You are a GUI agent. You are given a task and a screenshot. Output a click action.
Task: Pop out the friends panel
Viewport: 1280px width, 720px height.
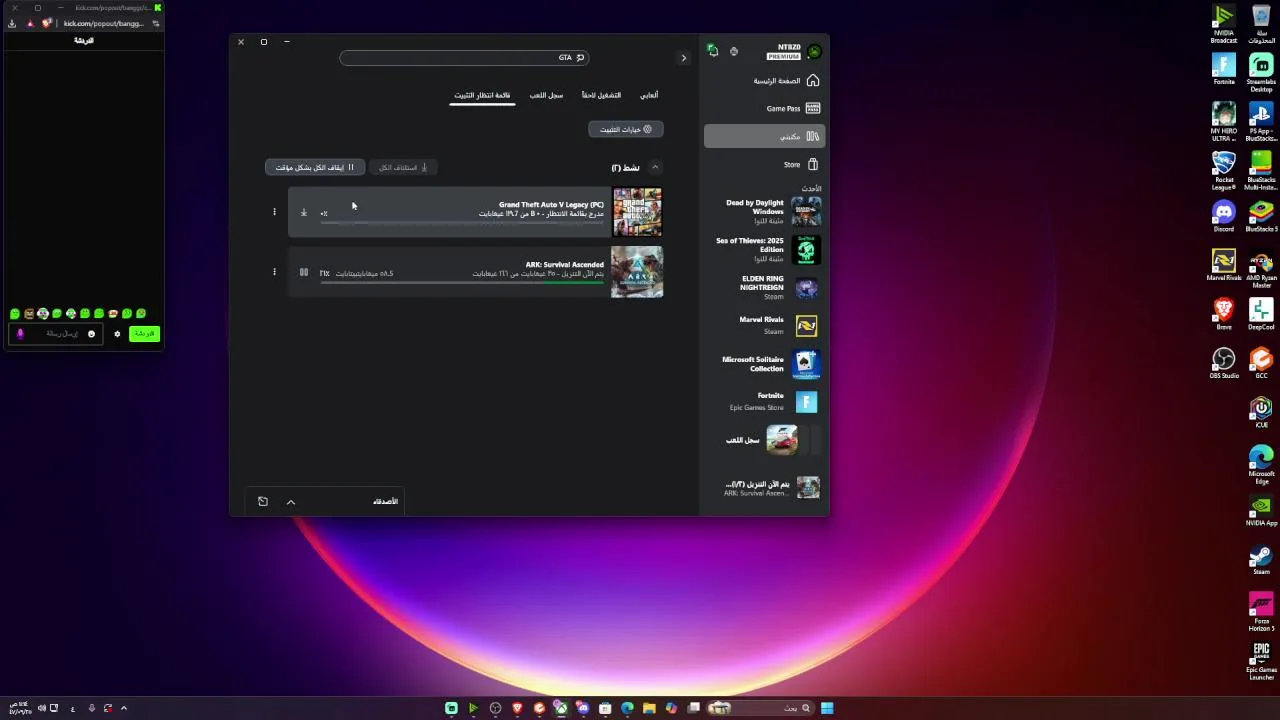(x=263, y=502)
